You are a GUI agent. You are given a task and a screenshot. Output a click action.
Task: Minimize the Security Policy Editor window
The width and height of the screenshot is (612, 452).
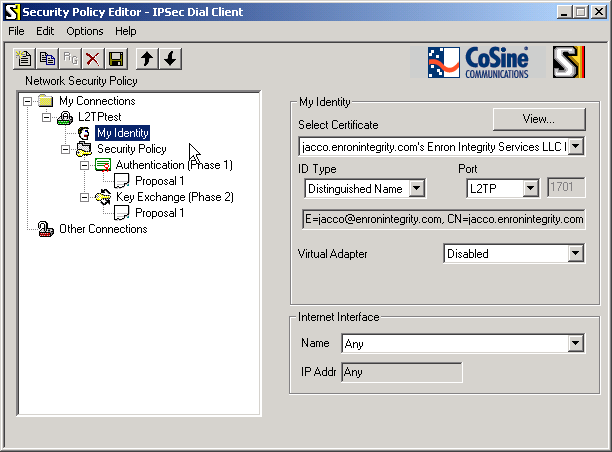pyautogui.click(x=564, y=12)
